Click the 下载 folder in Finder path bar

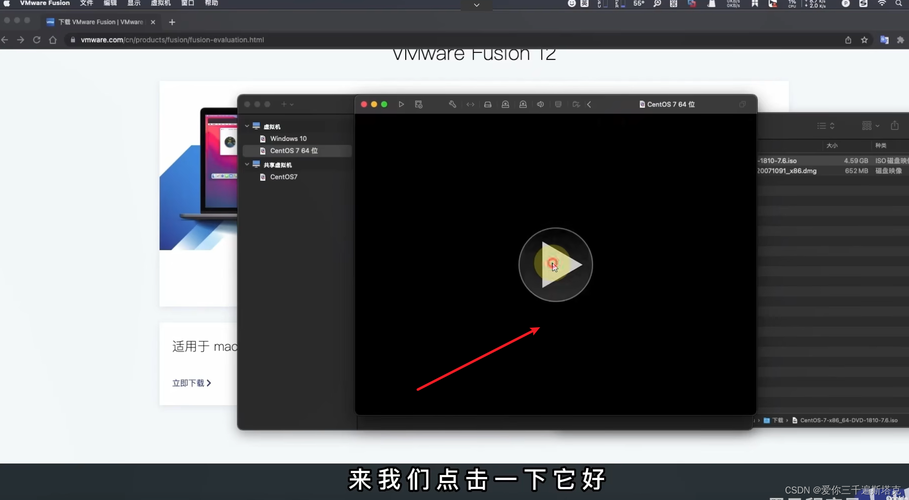click(x=774, y=421)
